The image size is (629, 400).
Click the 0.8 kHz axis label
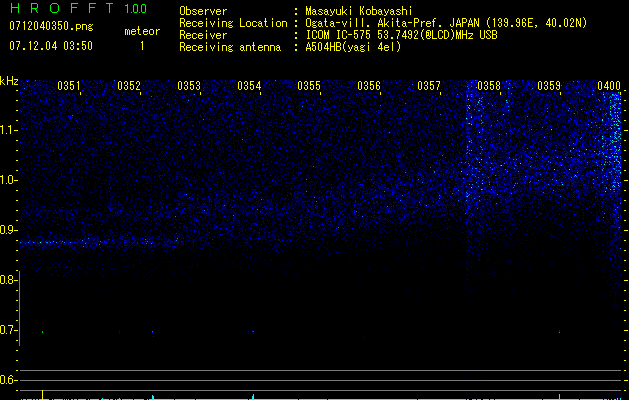point(8,280)
